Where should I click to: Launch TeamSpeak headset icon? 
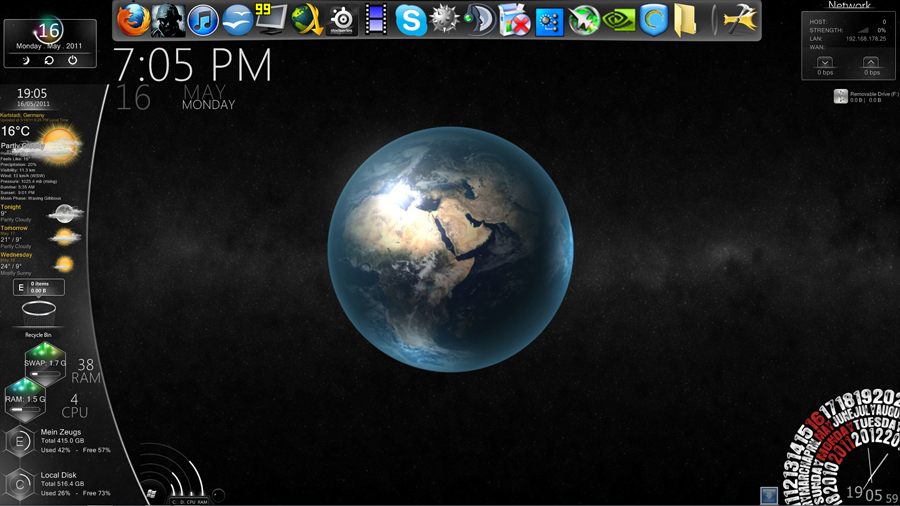click(x=479, y=20)
